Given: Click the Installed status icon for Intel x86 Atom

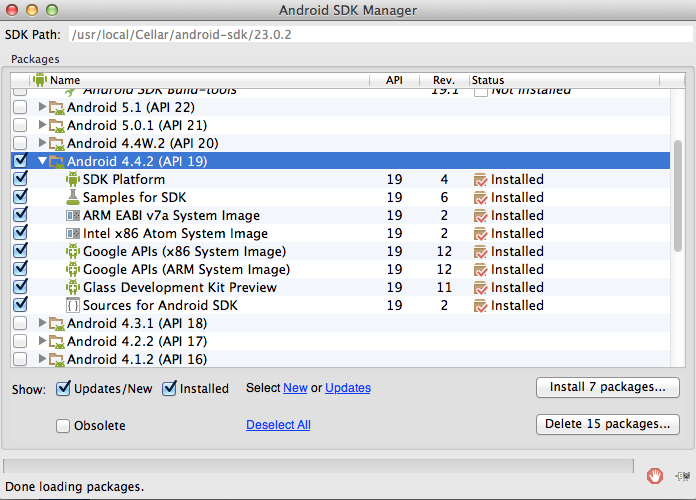Looking at the screenshot, I should (480, 234).
